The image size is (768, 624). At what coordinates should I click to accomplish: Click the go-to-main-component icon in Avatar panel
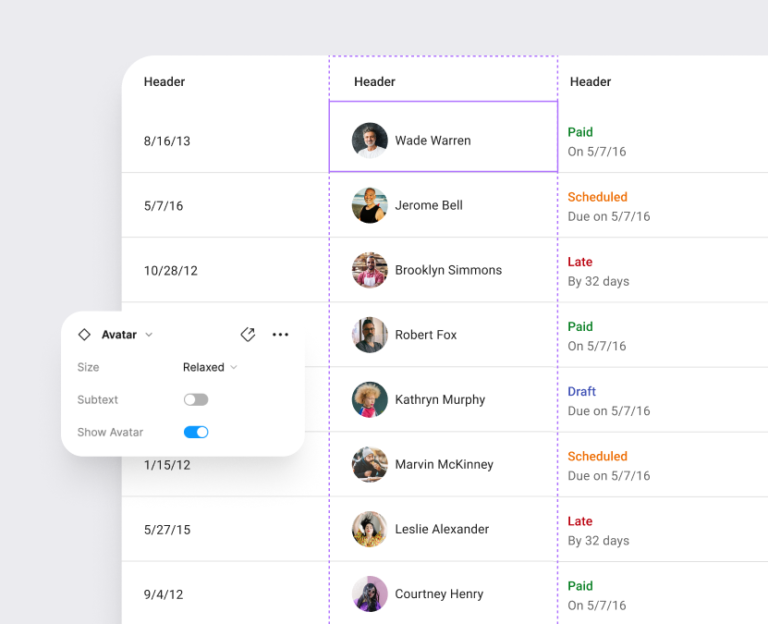pyautogui.click(x=248, y=335)
